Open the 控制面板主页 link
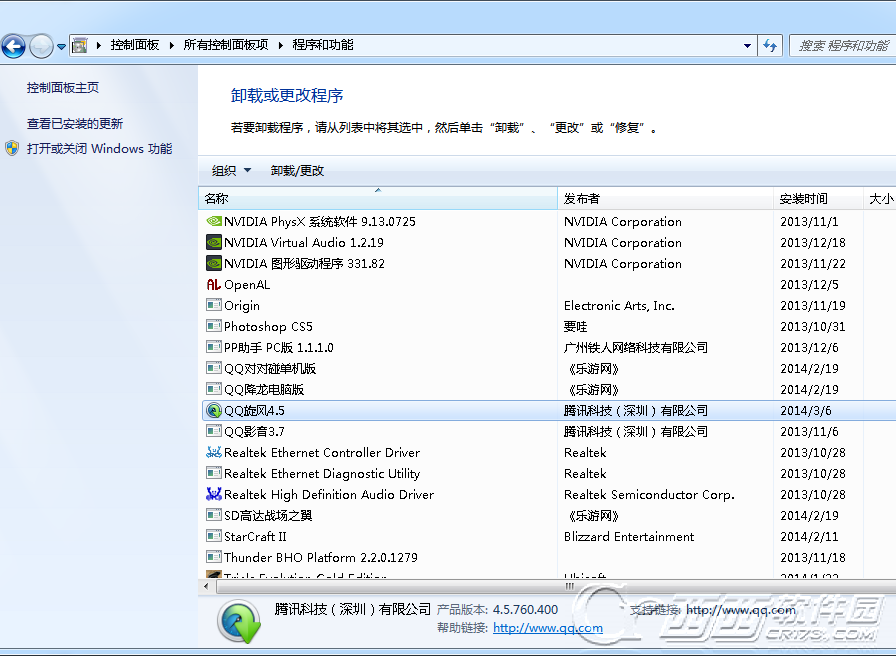 click(63, 87)
